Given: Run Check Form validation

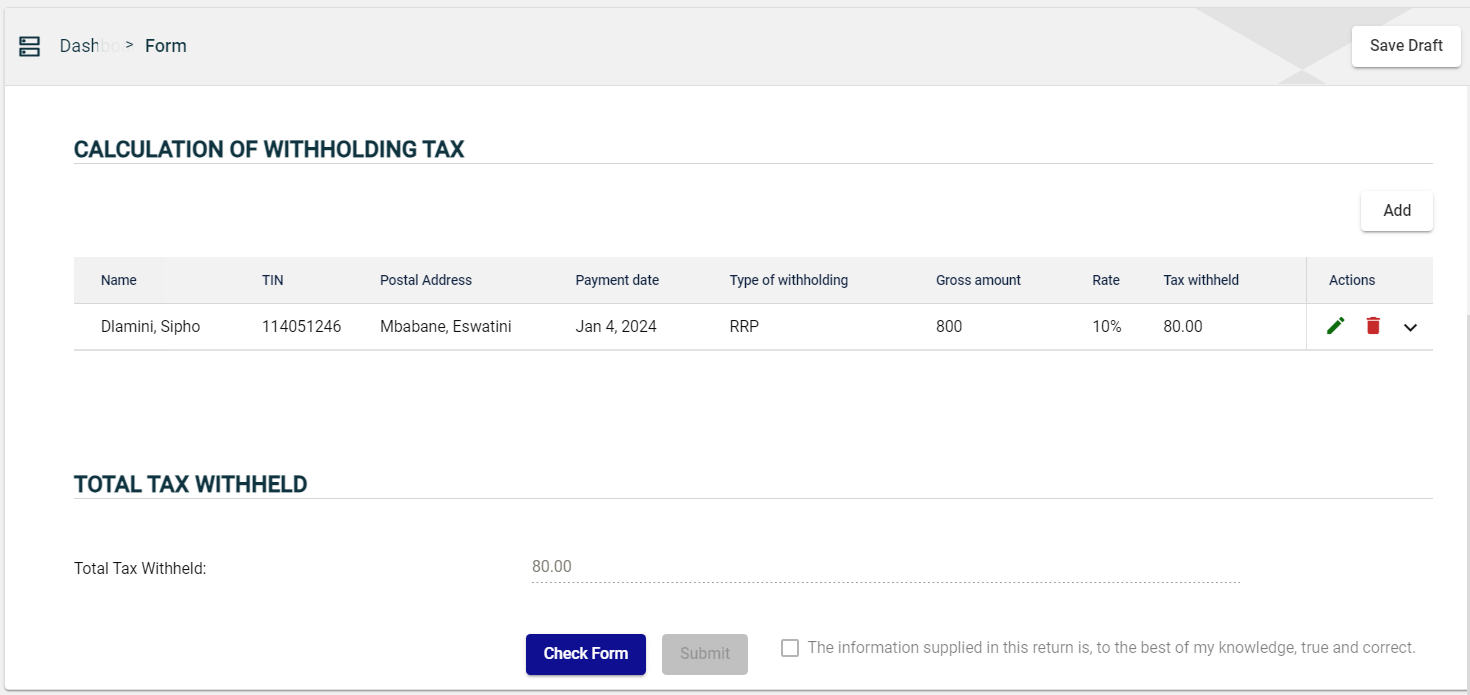Looking at the screenshot, I should click(x=585, y=654).
